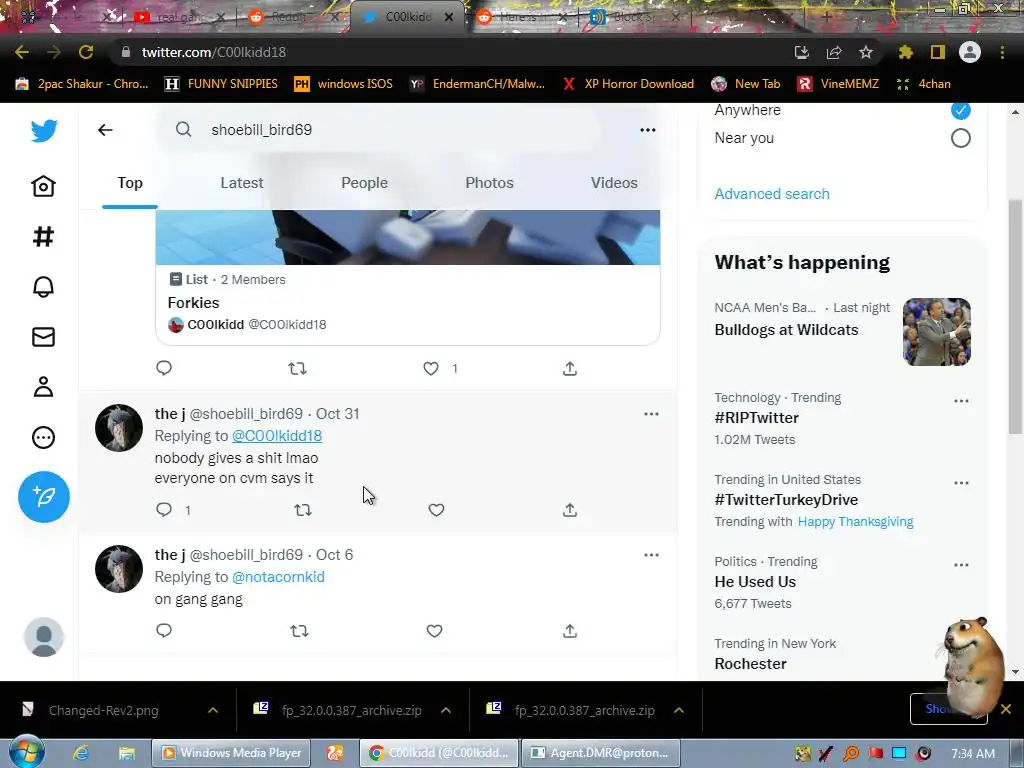Screen dimensions: 1024x768
Task: Open the Windows Start orb
Action: (27, 752)
